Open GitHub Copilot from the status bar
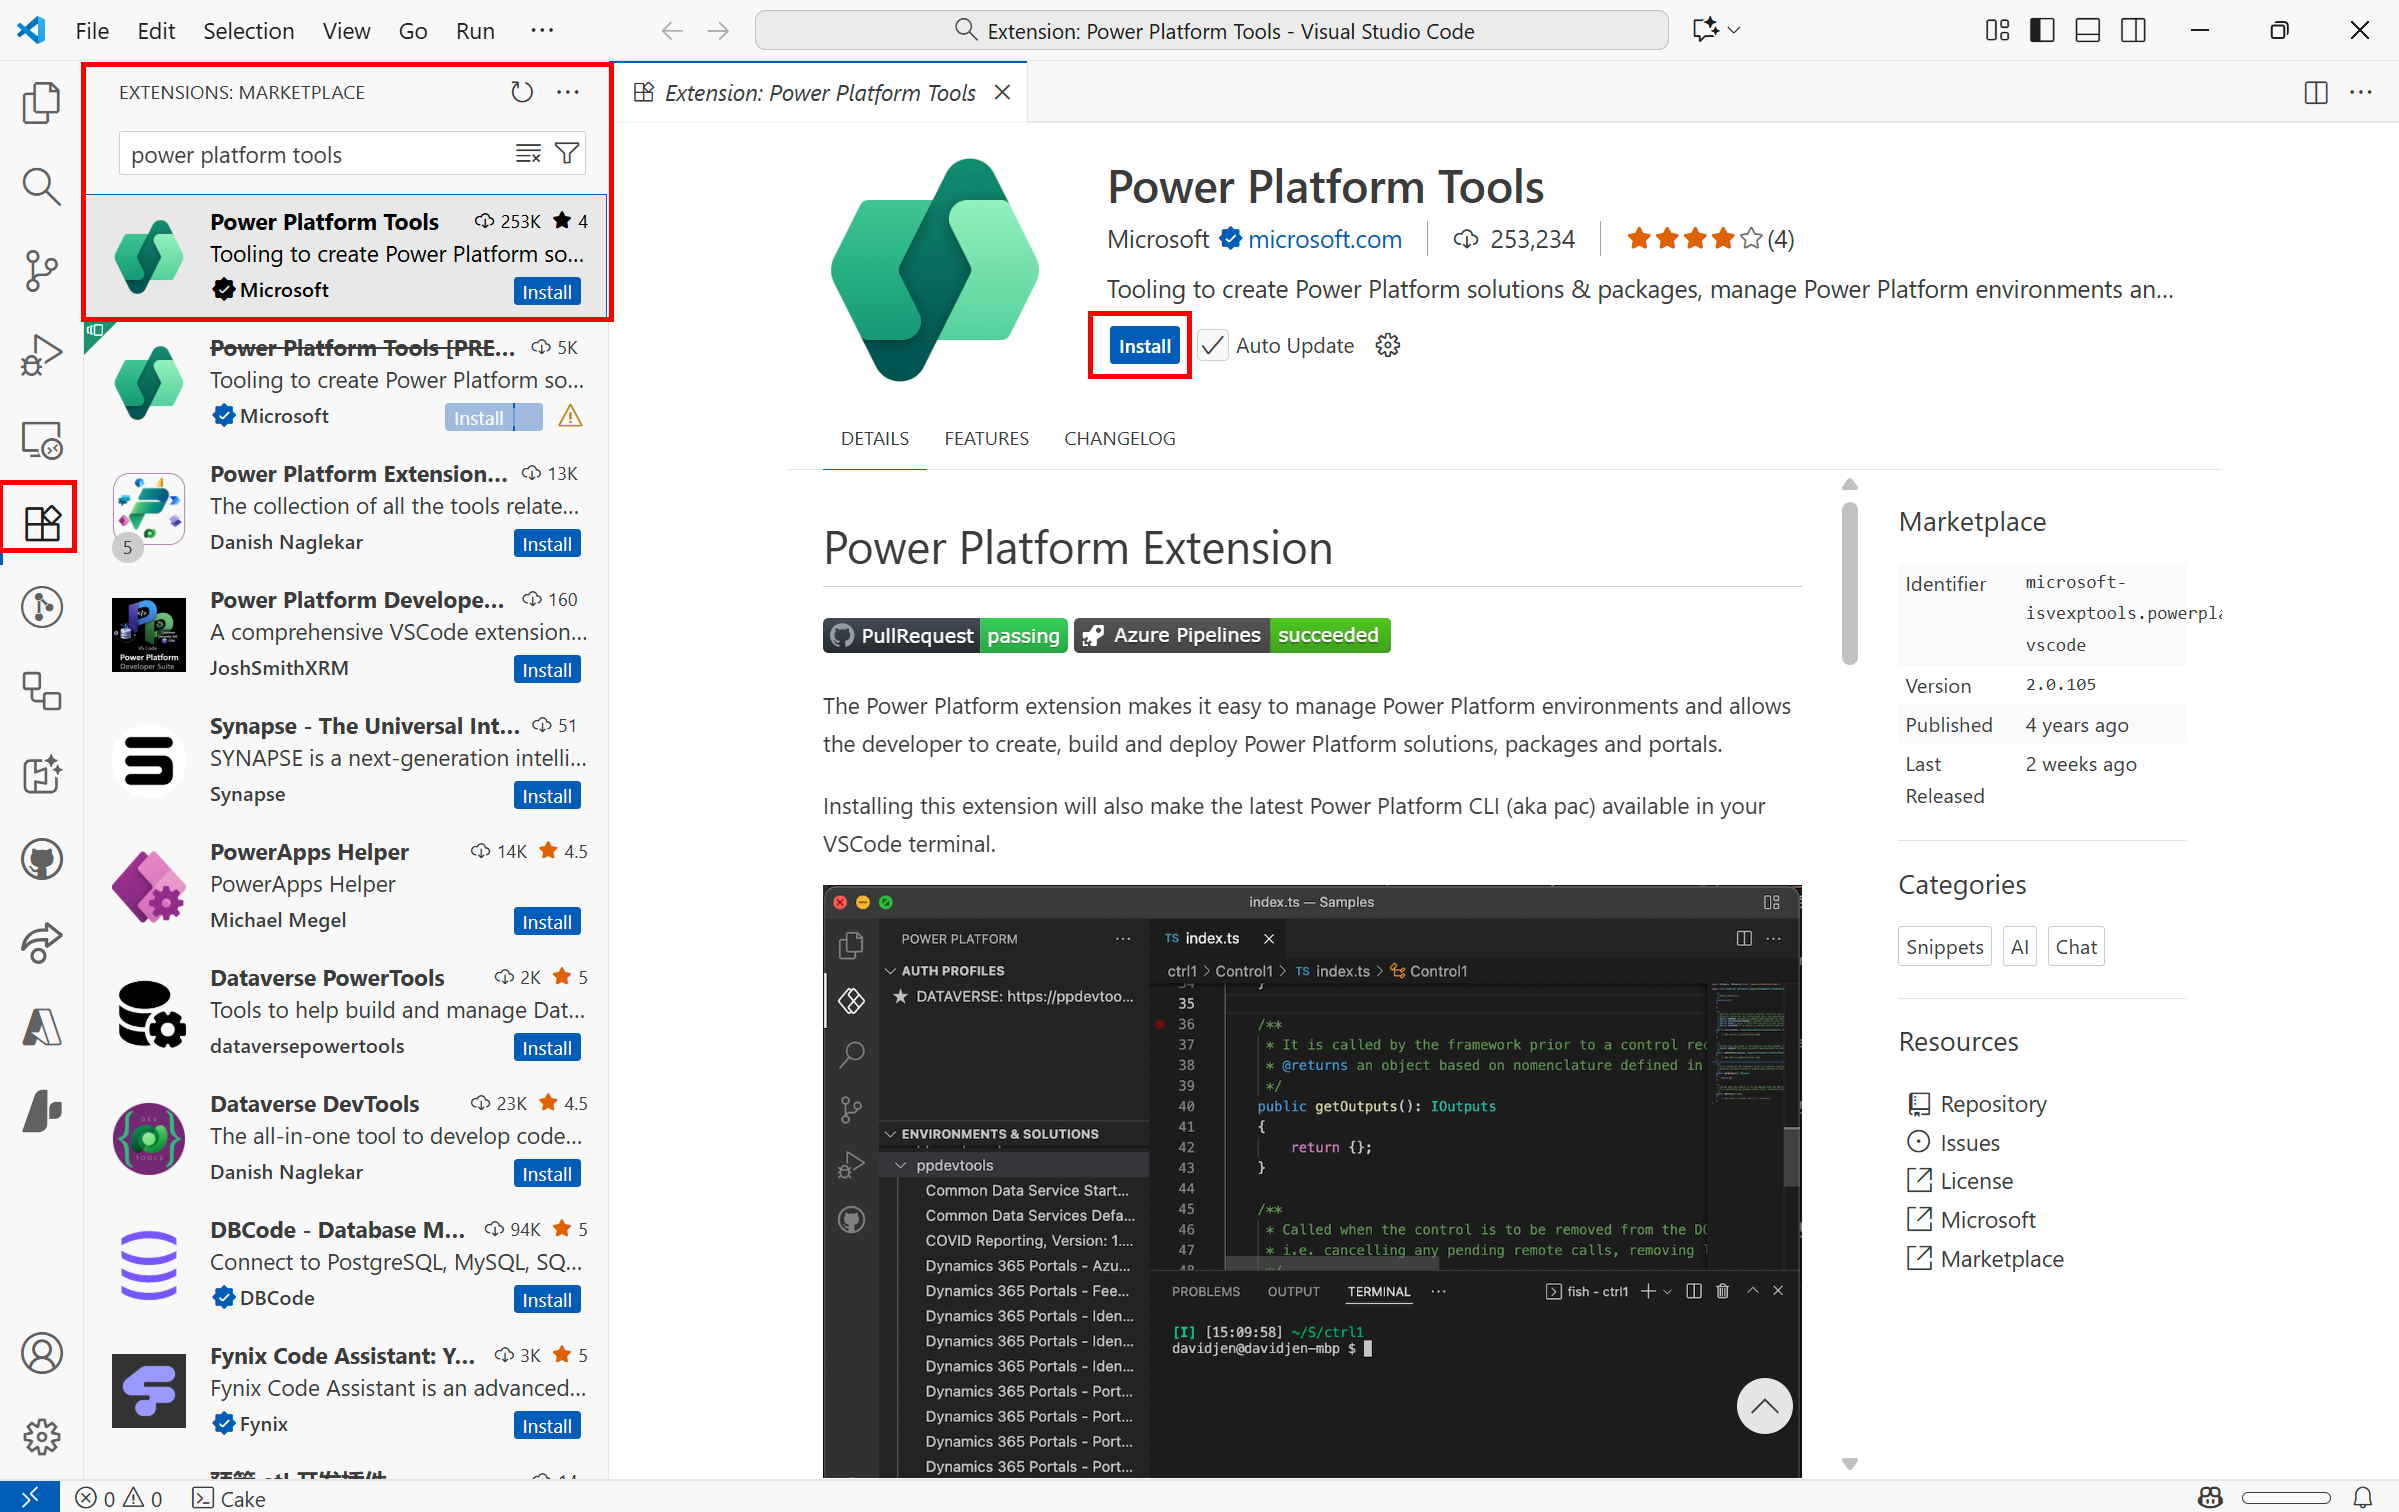This screenshot has height=1512, width=2399. click(2208, 1497)
